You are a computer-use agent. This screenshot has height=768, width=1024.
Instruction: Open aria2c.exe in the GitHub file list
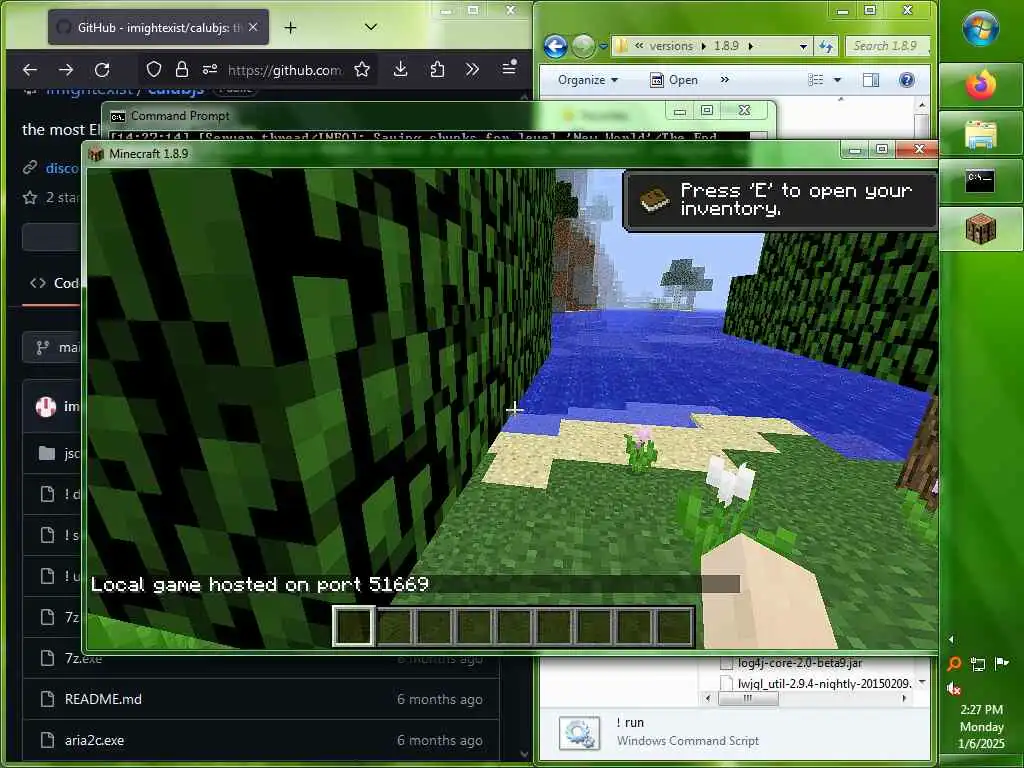(94, 741)
